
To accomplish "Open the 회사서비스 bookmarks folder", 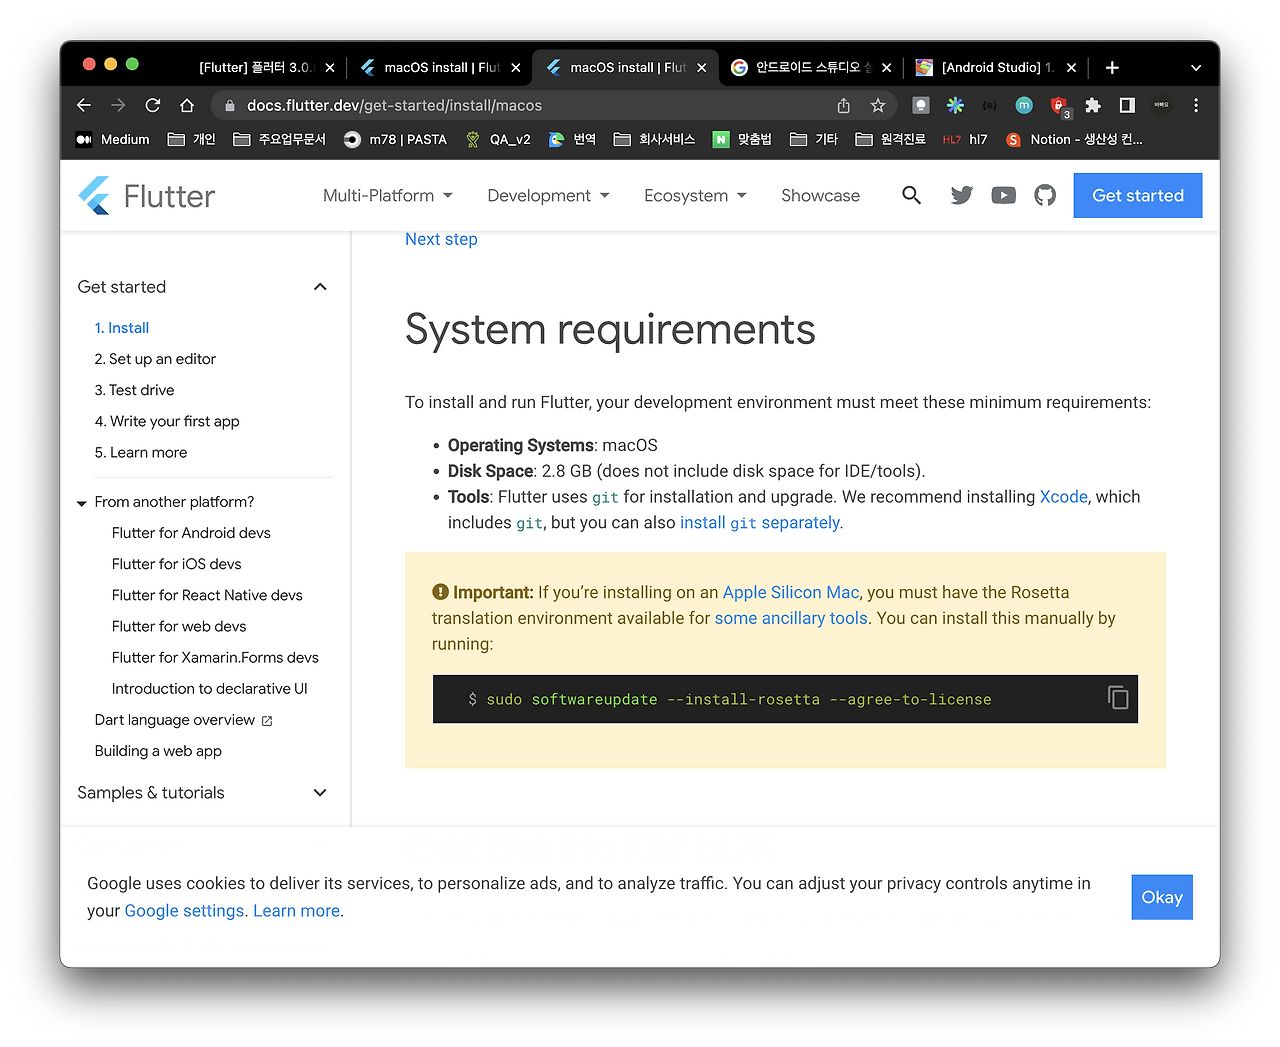I will (654, 139).
